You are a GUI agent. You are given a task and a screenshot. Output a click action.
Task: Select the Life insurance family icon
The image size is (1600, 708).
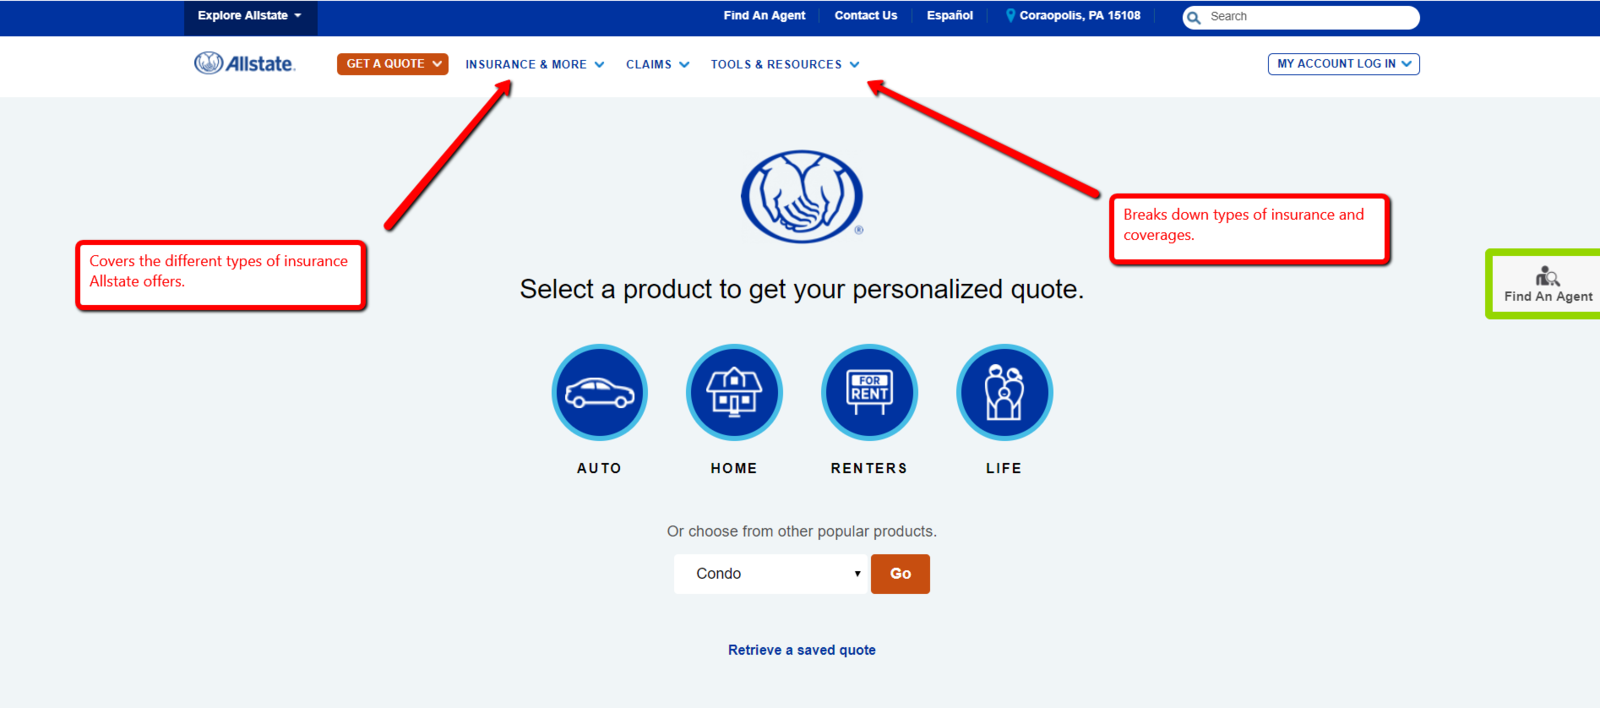pos(1004,392)
